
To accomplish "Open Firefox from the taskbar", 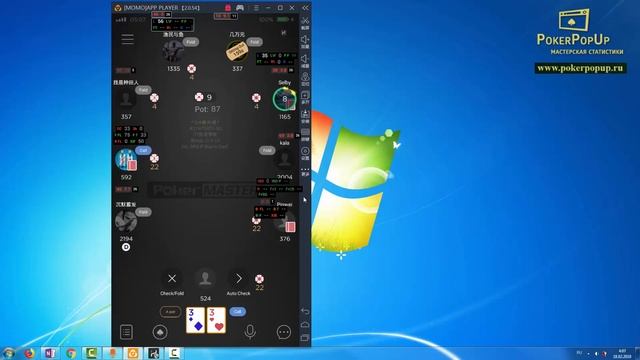I will pyautogui.click(x=29, y=353).
